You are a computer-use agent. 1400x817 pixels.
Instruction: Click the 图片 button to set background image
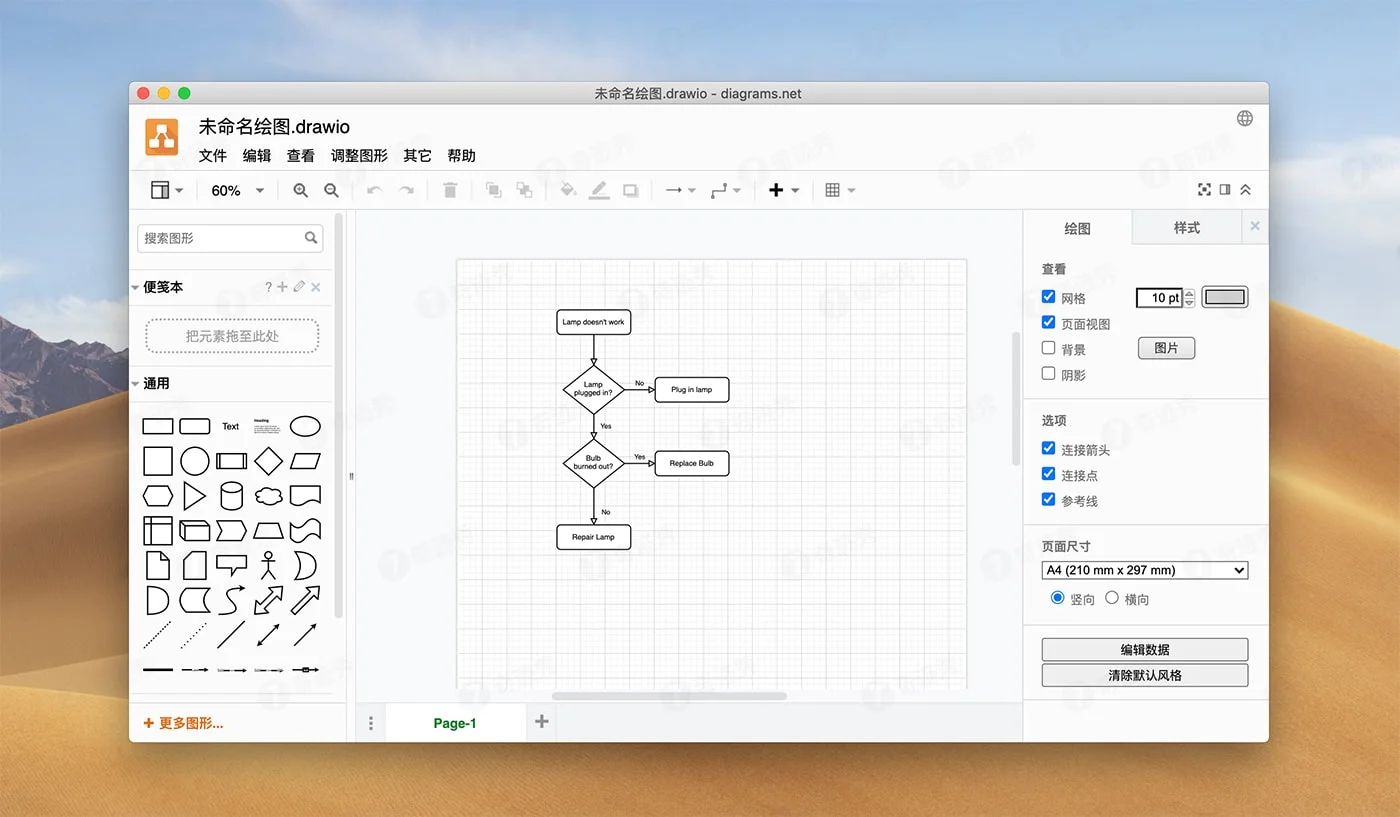coord(1166,347)
